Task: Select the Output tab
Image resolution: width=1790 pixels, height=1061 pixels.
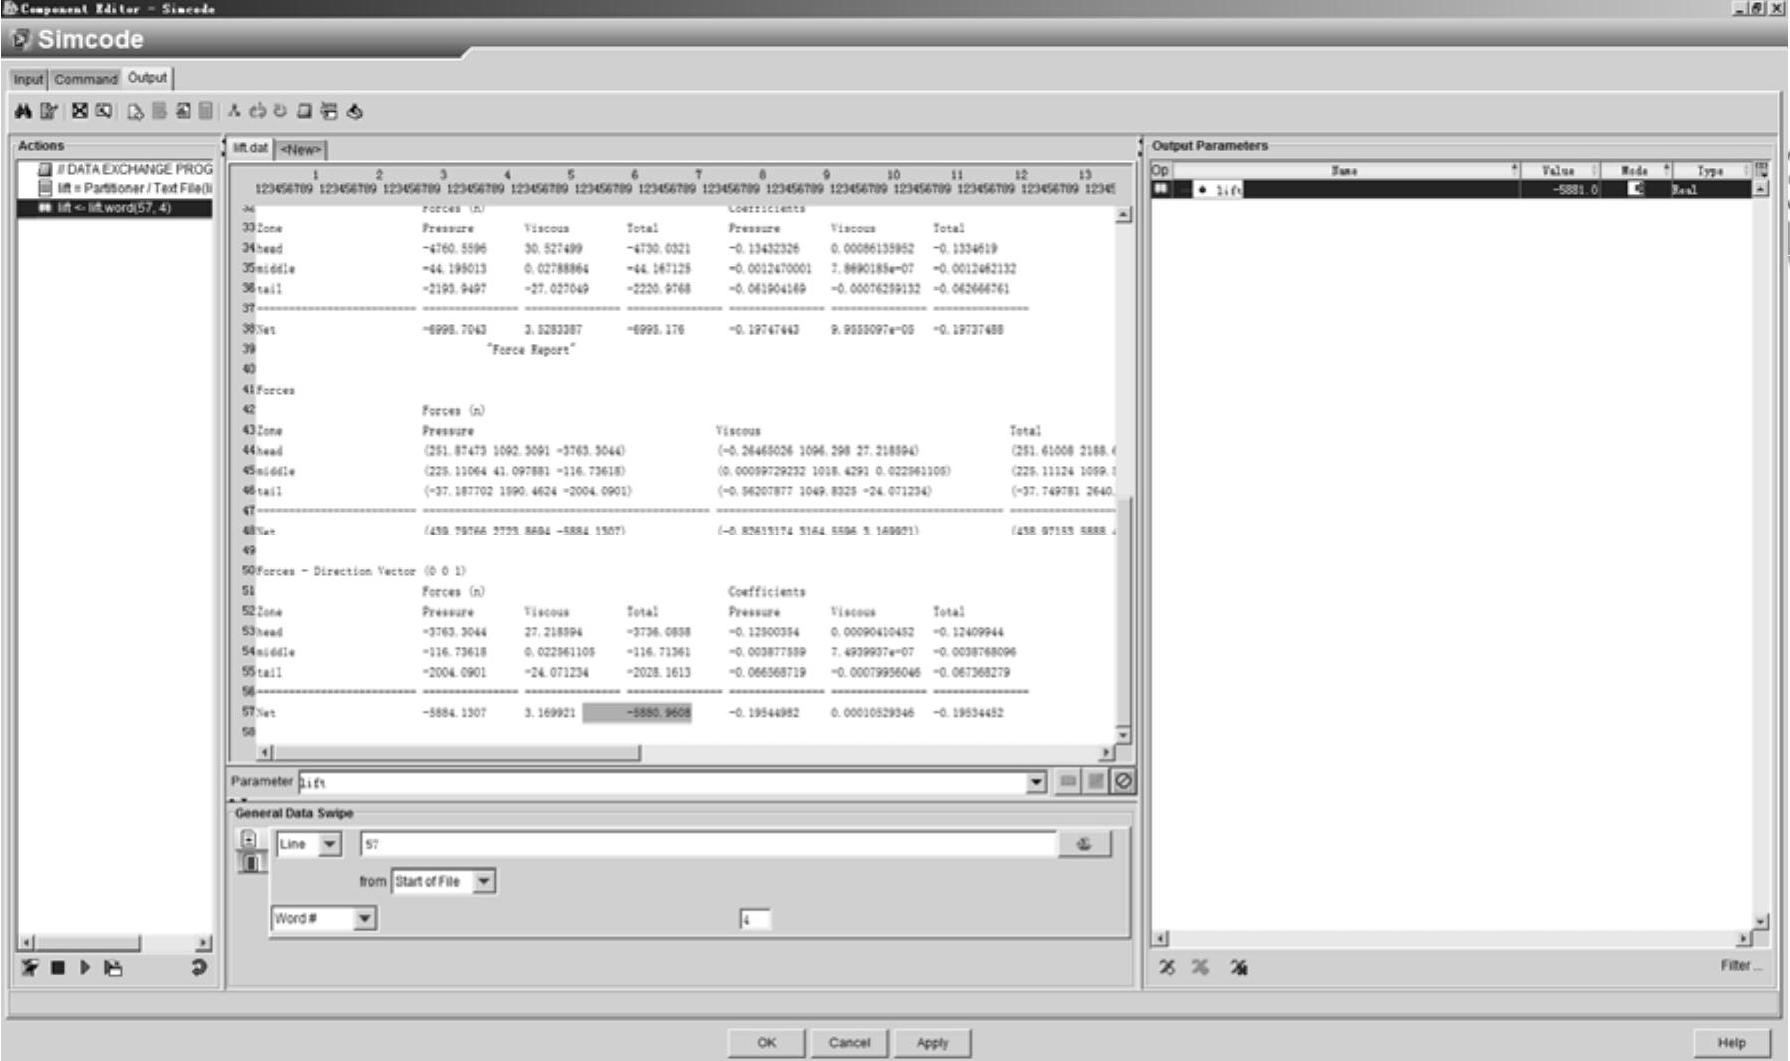Action: [x=147, y=78]
